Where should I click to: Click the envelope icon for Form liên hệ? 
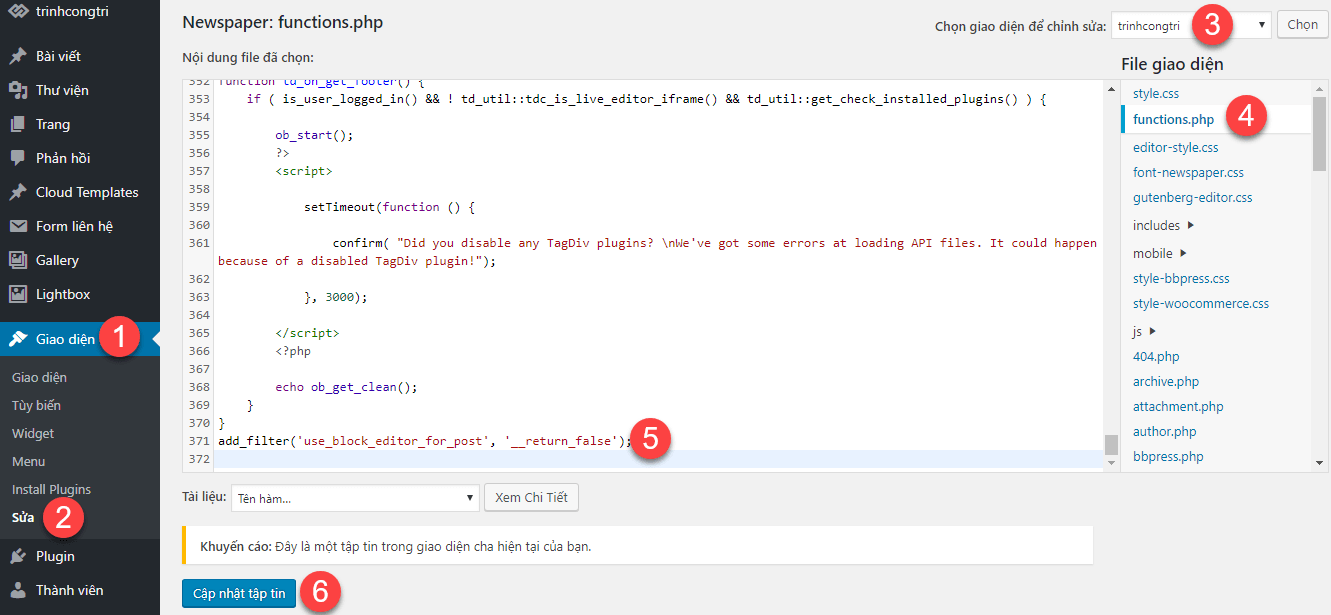pos(18,226)
